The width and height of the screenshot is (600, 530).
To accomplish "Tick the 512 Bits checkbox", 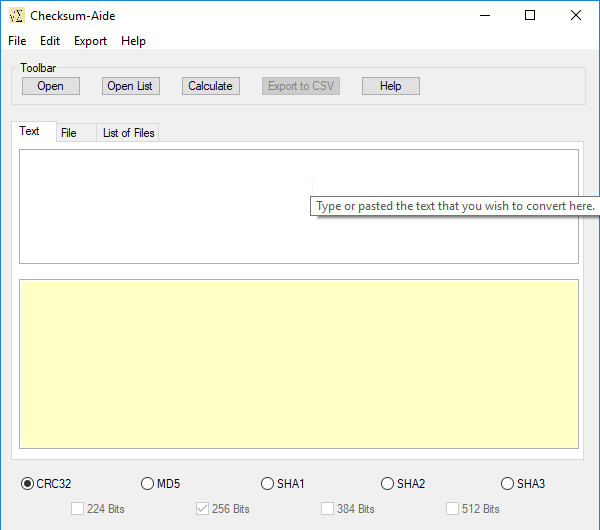I will pyautogui.click(x=473, y=509).
